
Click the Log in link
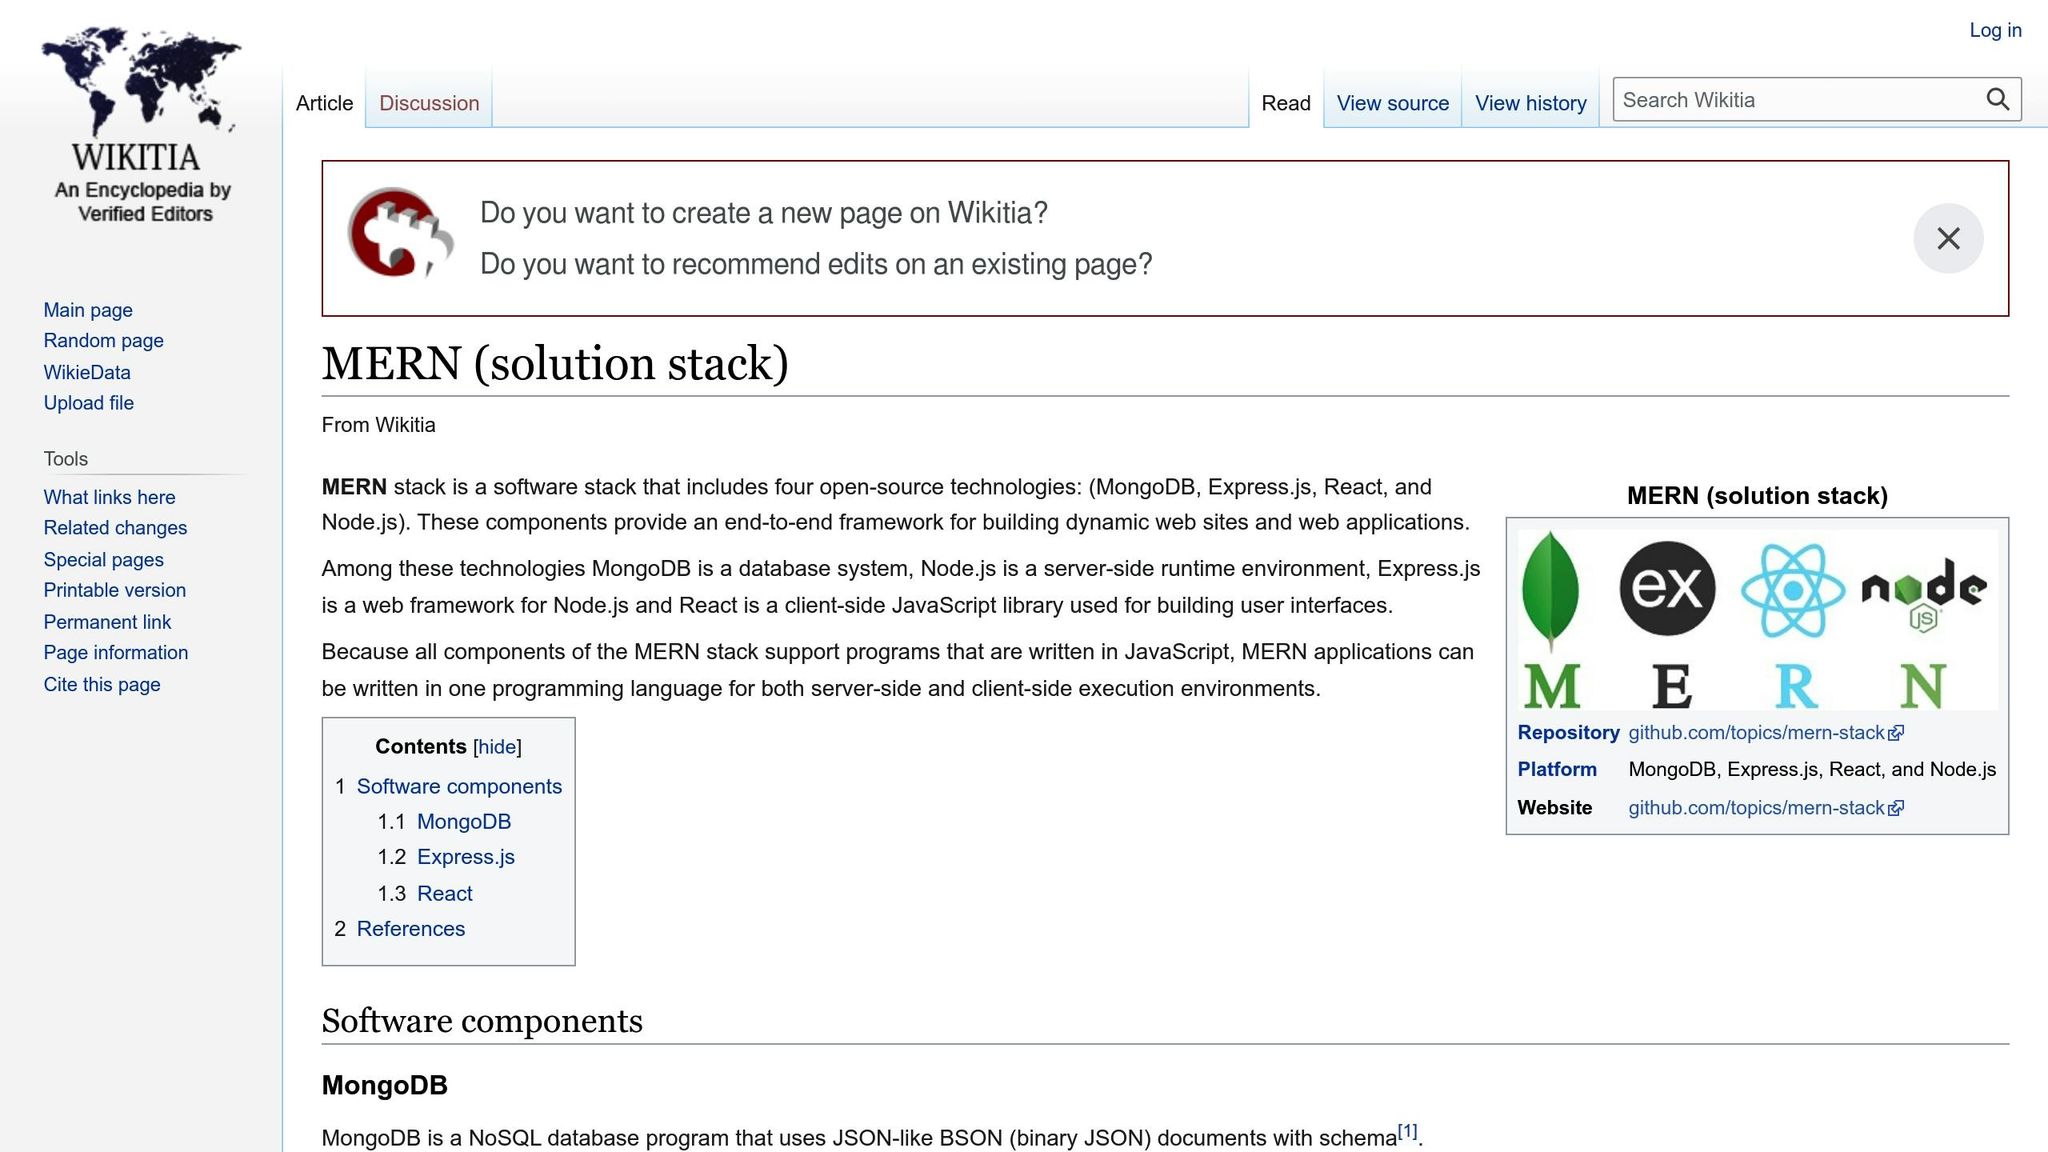tap(1995, 30)
